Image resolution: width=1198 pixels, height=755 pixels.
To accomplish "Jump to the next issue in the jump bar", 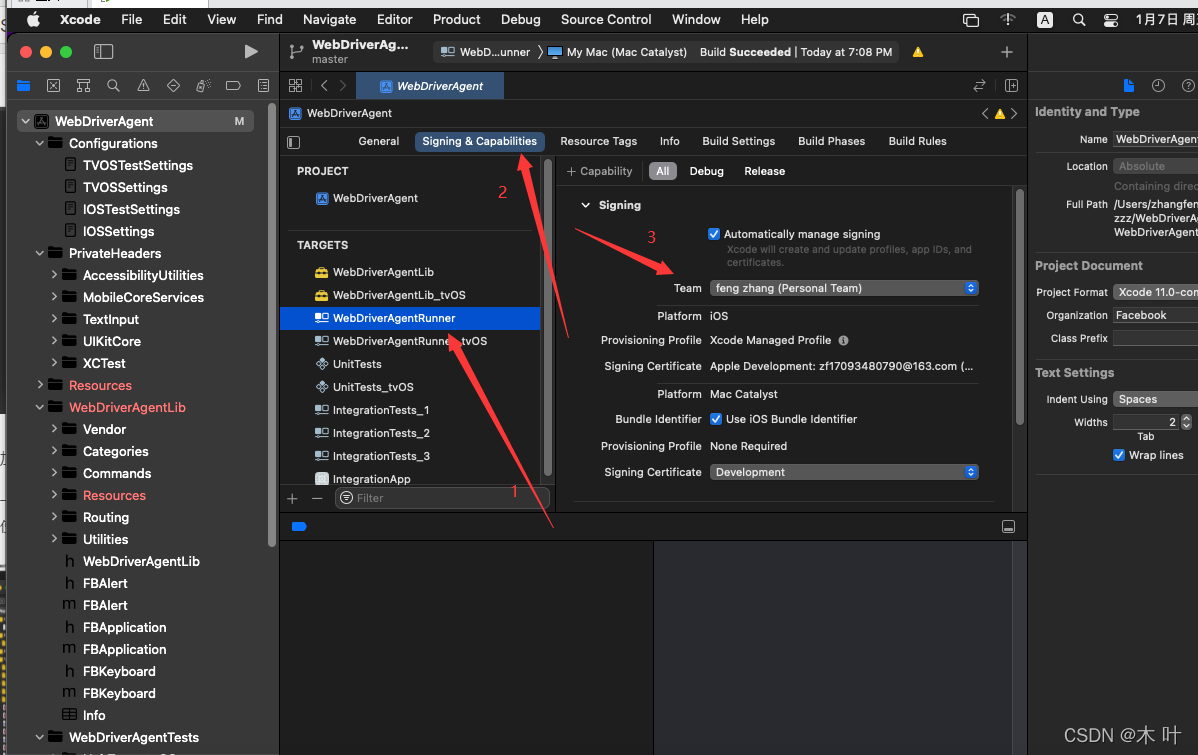I will [x=1014, y=113].
